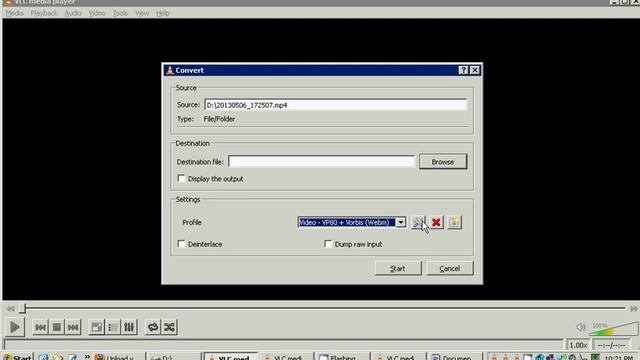Click Start to begin conversion
This screenshot has height=360, width=640.
398,268
